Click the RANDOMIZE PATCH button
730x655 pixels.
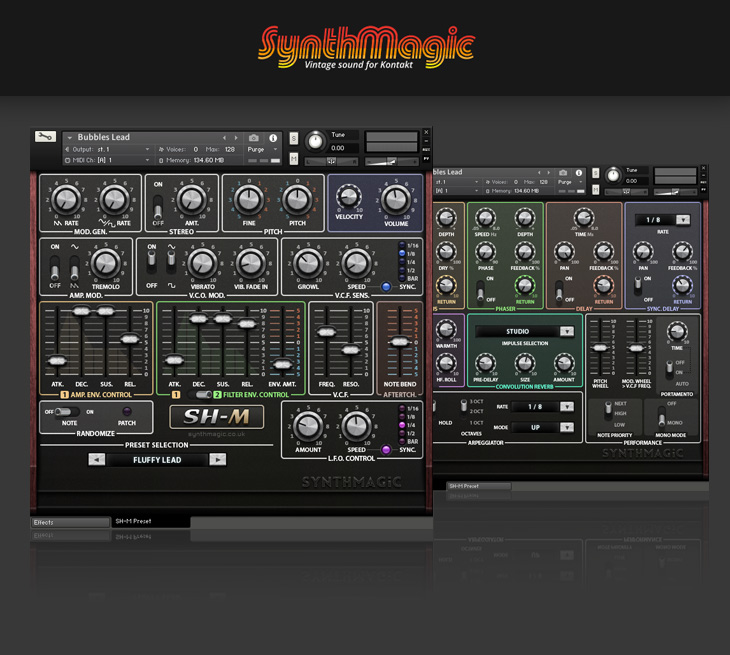tap(127, 412)
